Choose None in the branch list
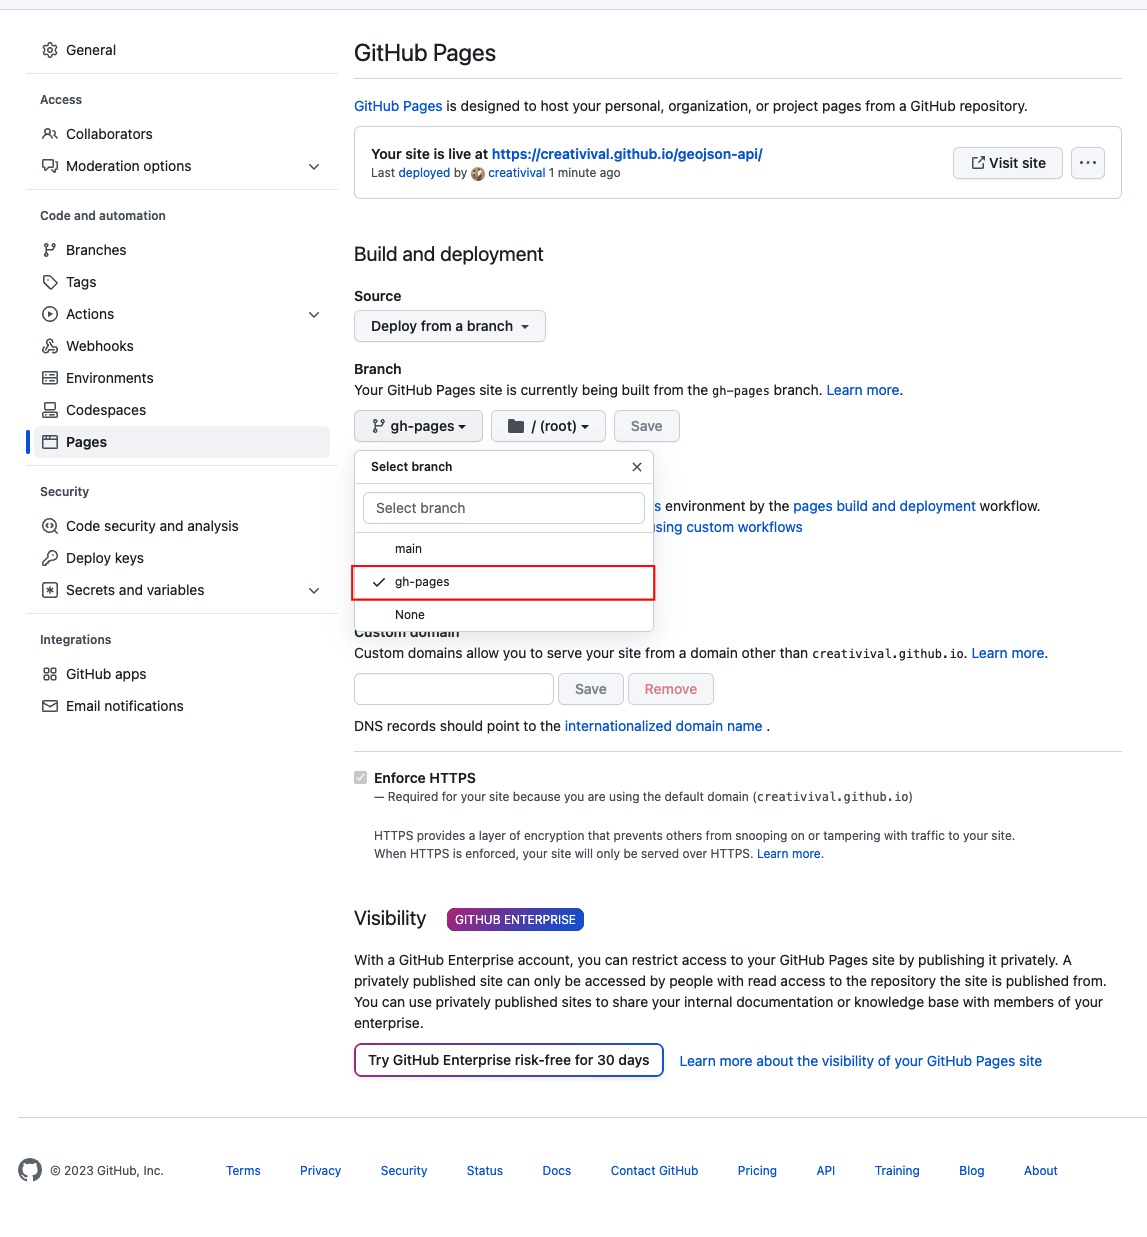 (410, 615)
